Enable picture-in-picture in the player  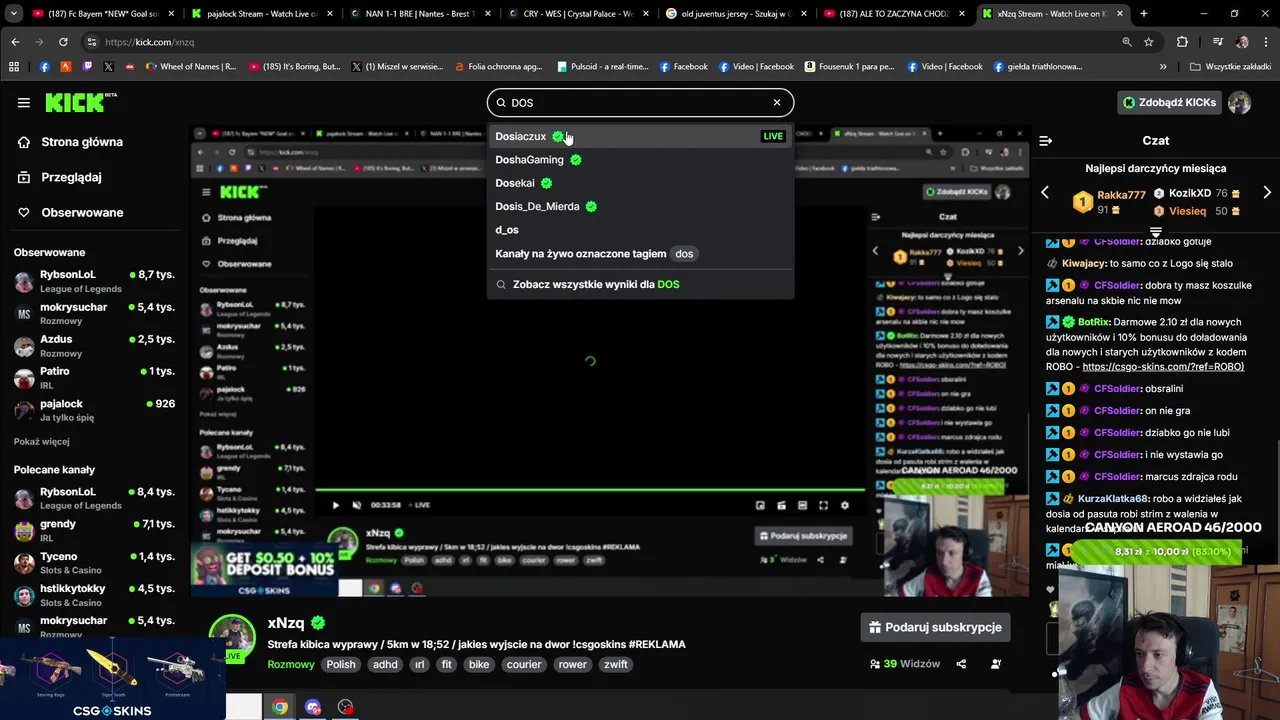click(x=760, y=505)
